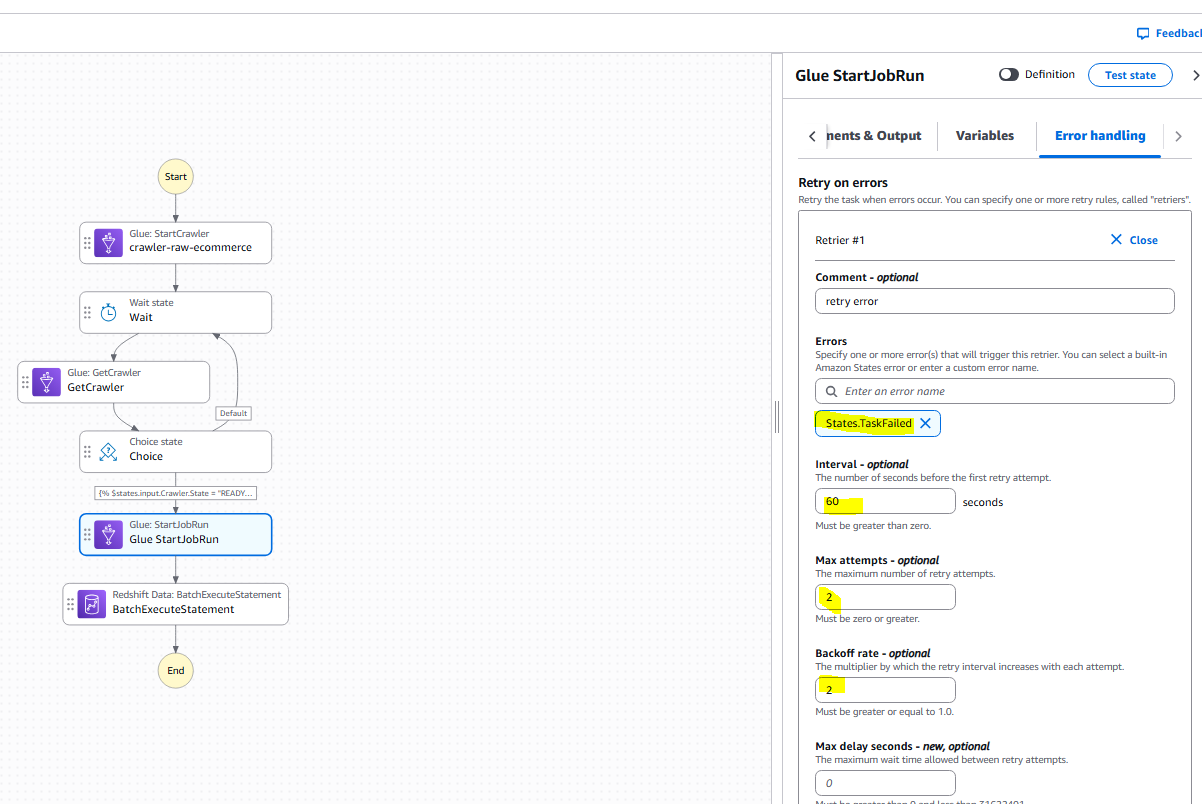Toggle the Definition switch

point(1009,75)
